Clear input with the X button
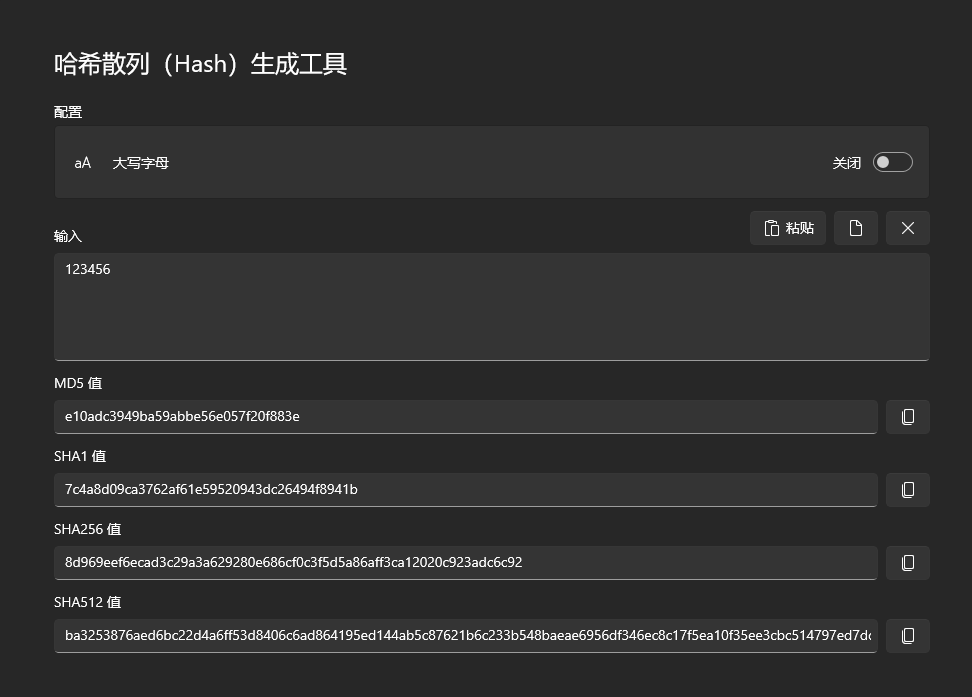972x697 pixels. tap(908, 228)
